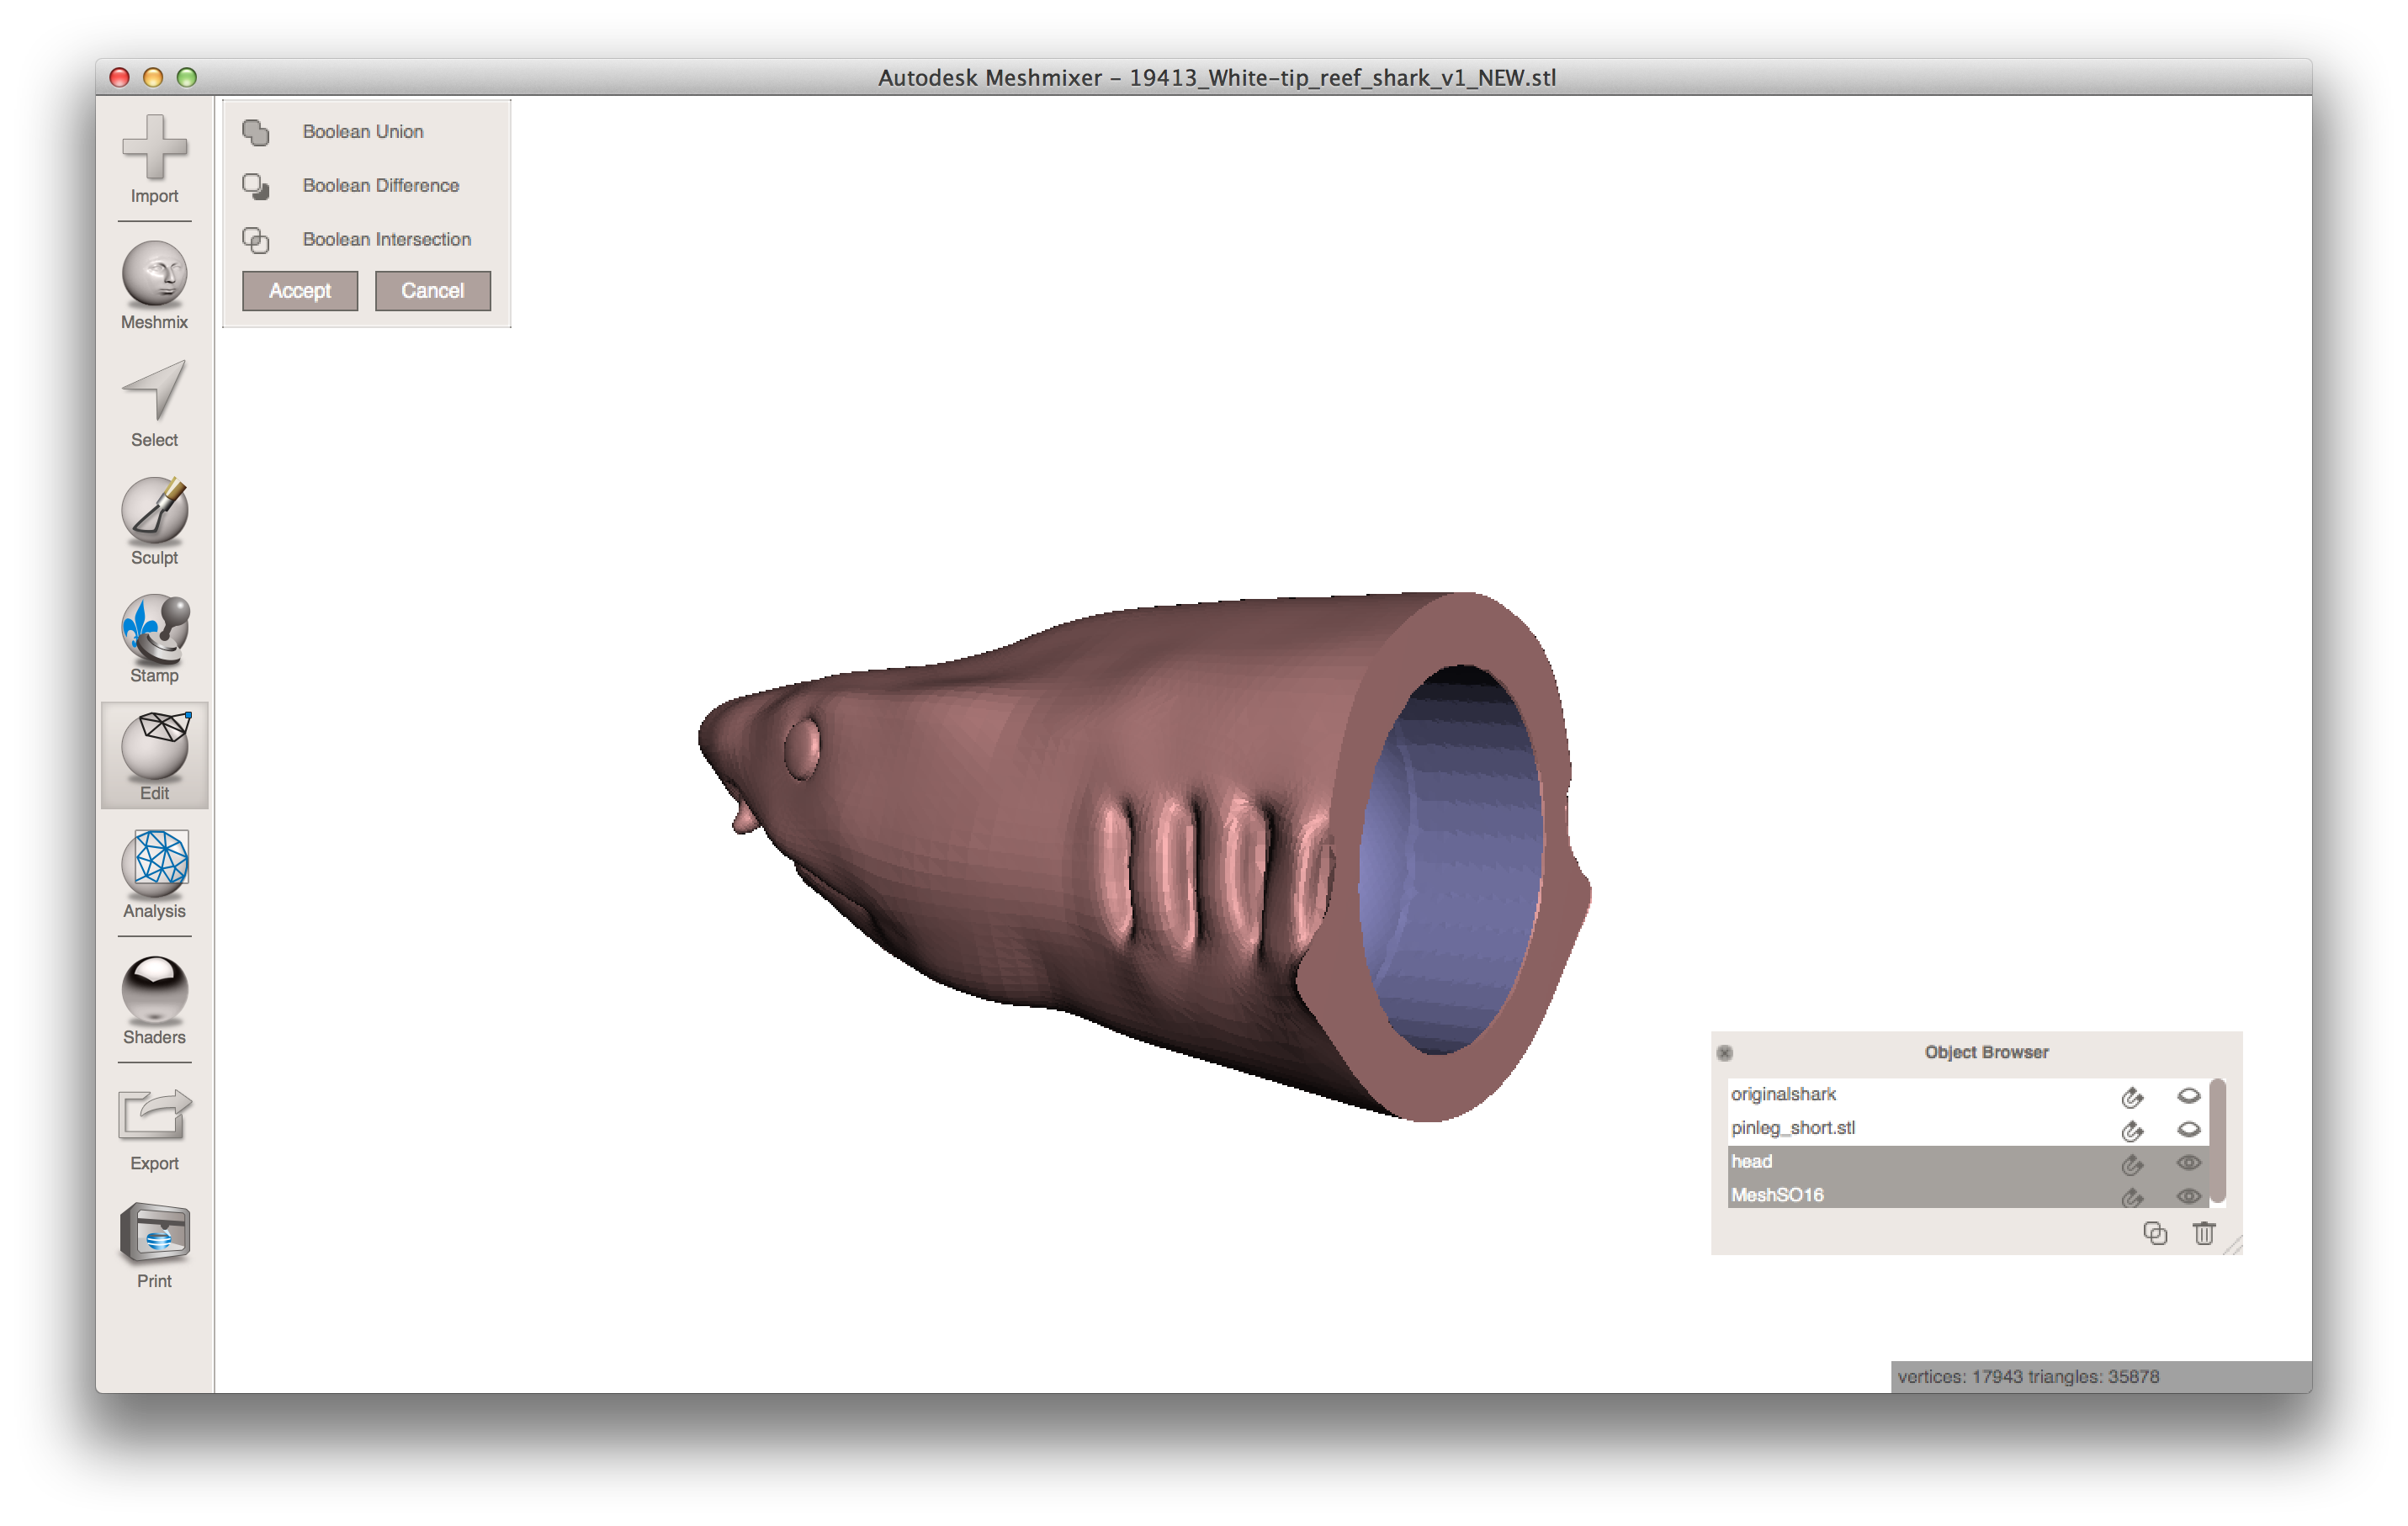Toggle visibility of MeshSO16 object
The width and height of the screenshot is (2408, 1526).
(x=2188, y=1196)
